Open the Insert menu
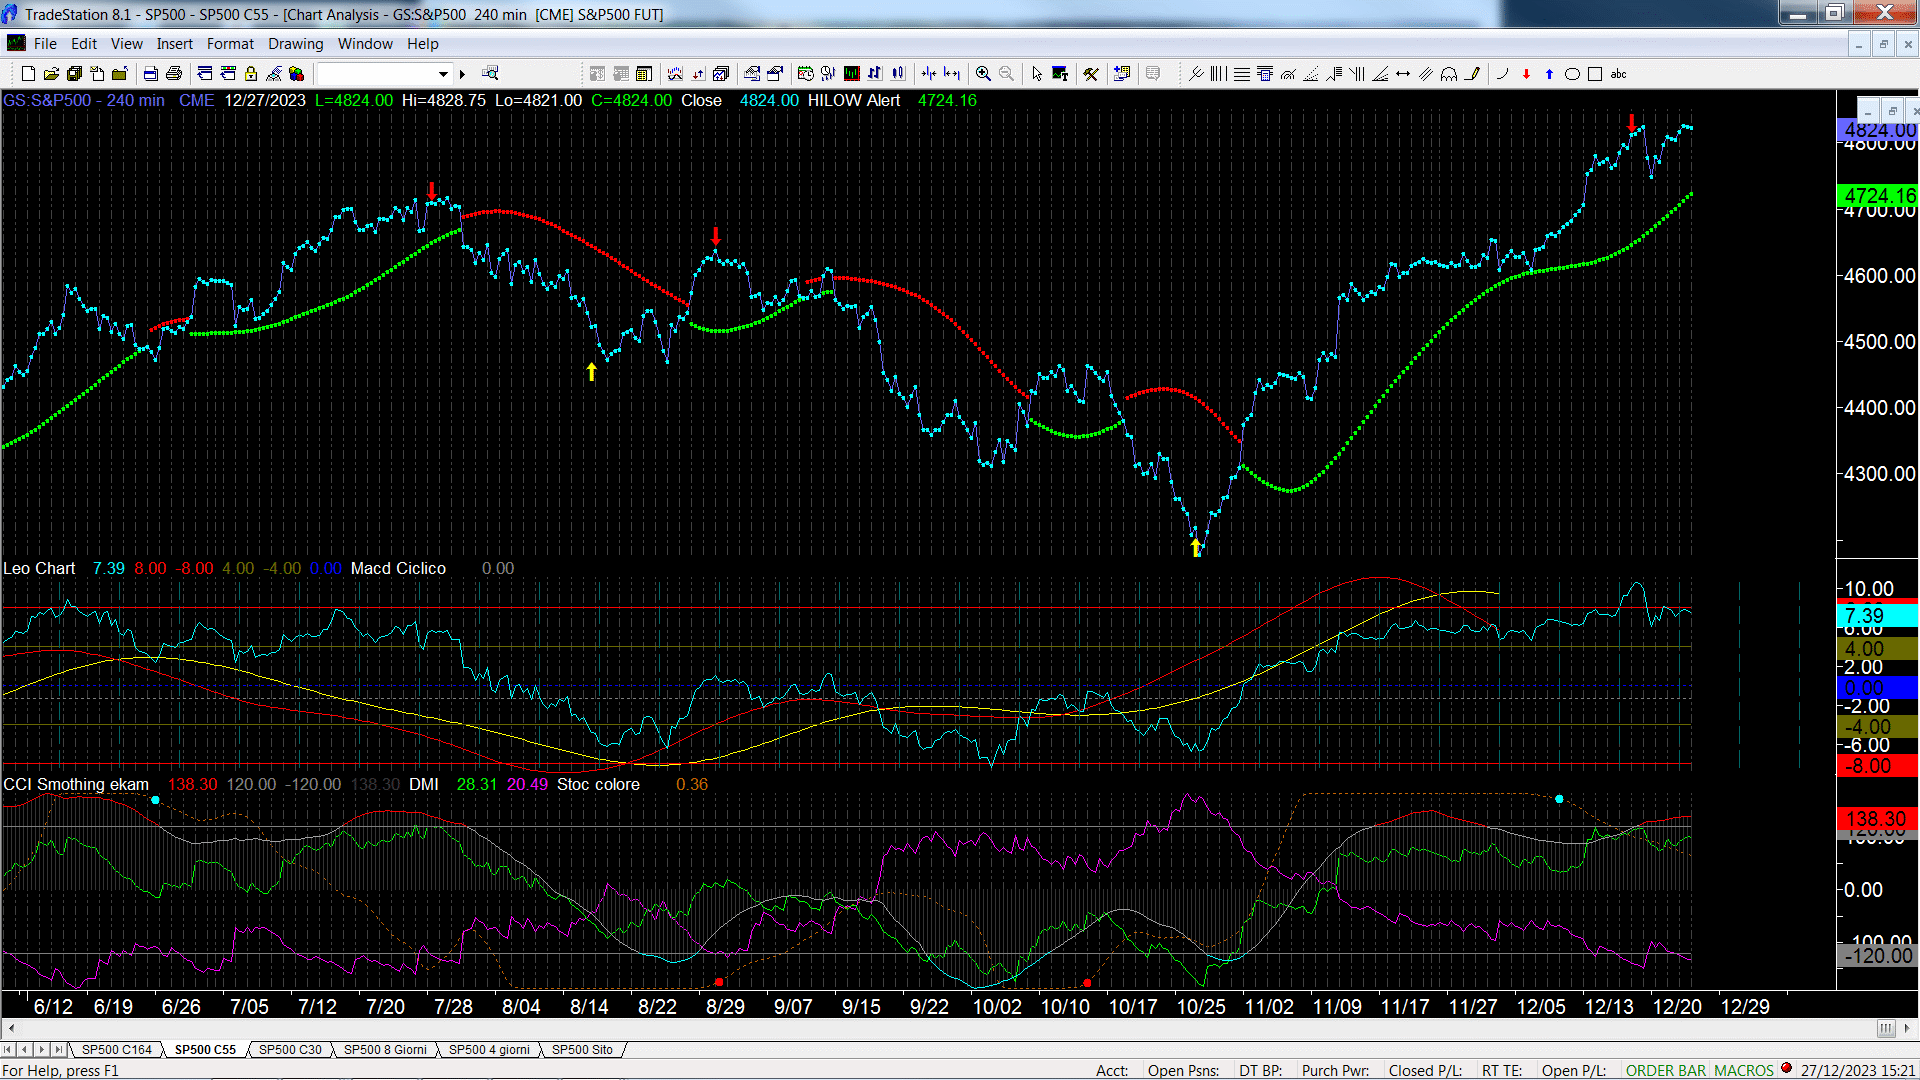Screen dimensions: 1920x1080 [x=174, y=44]
